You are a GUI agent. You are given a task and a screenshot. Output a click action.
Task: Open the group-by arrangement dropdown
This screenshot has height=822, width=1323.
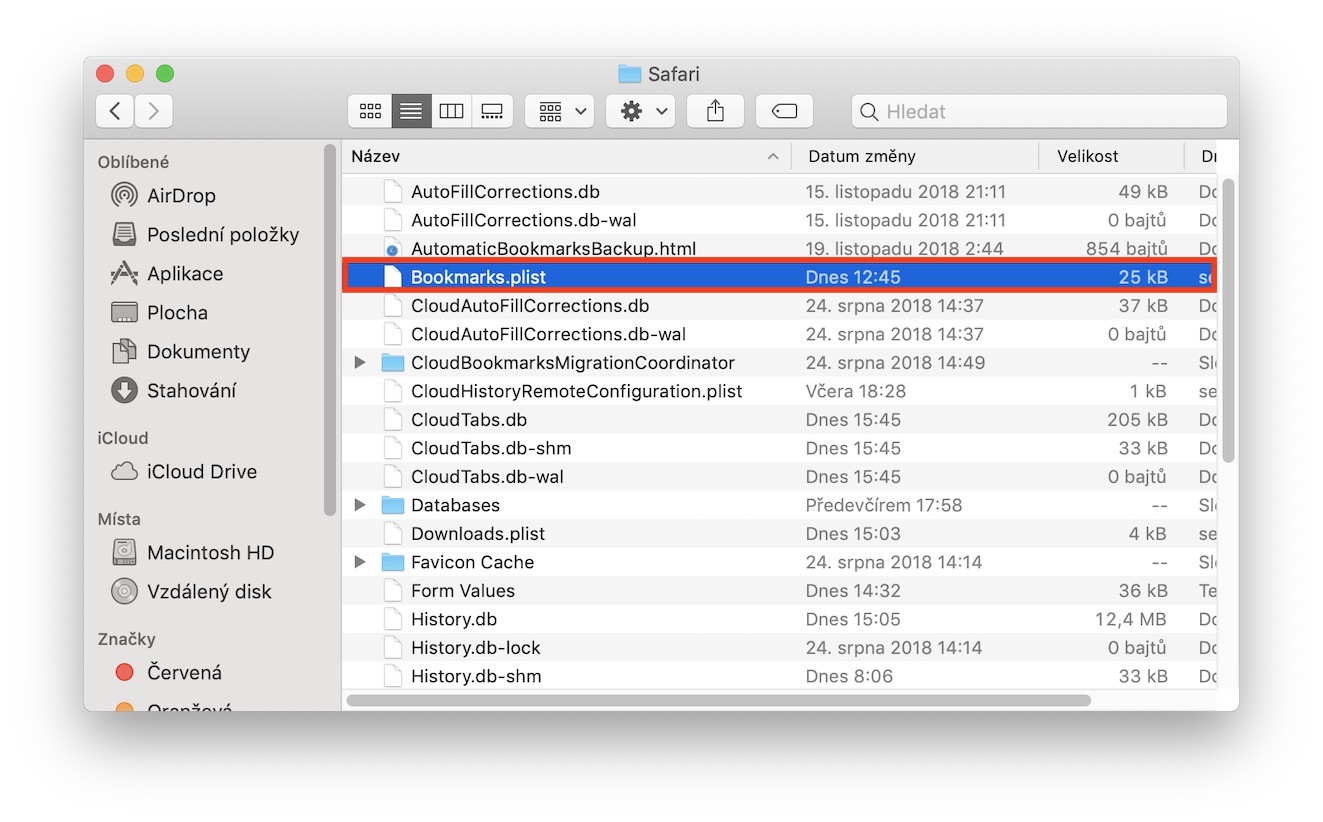pyautogui.click(x=560, y=111)
